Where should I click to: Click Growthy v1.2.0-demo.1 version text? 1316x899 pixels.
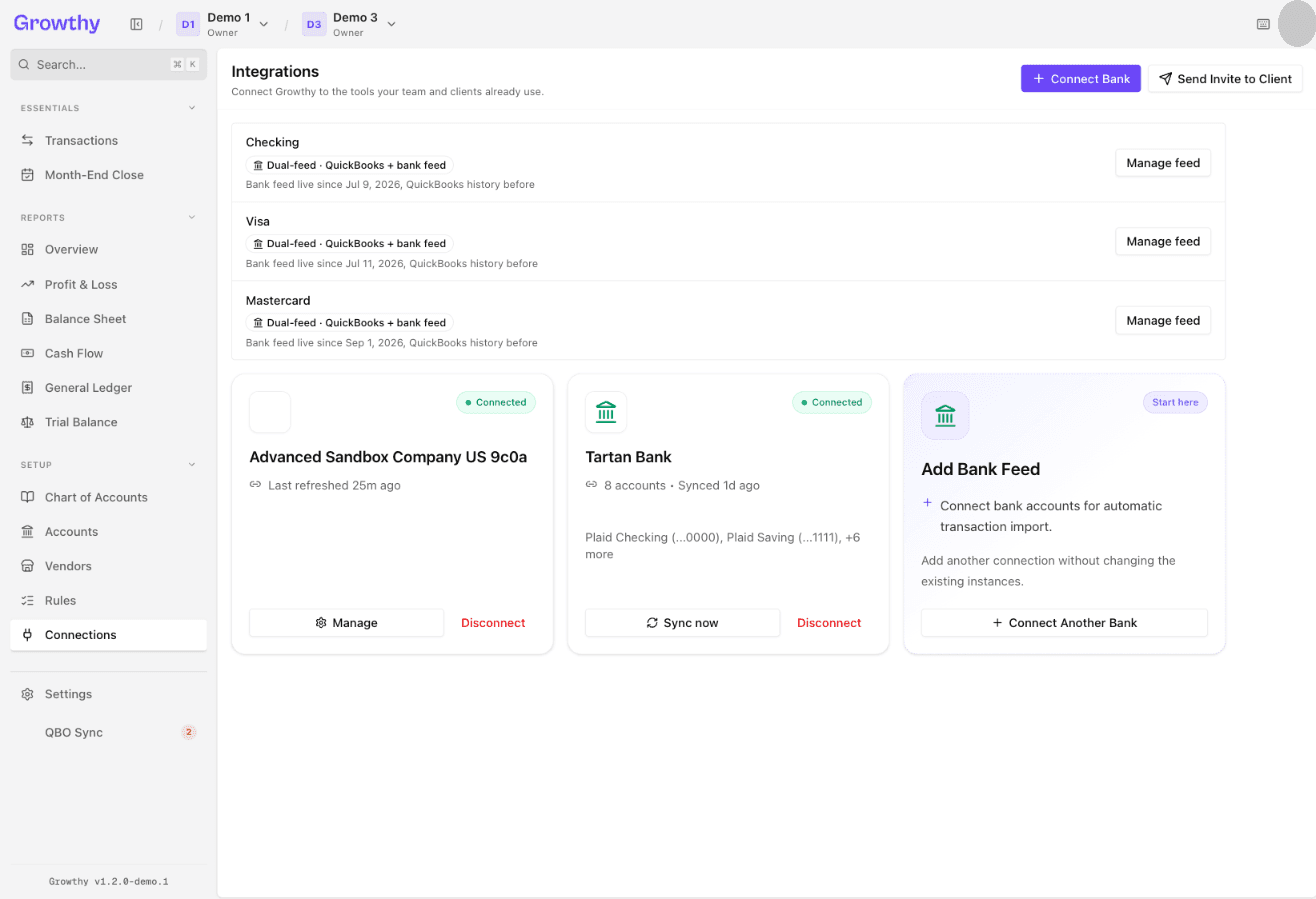point(108,882)
